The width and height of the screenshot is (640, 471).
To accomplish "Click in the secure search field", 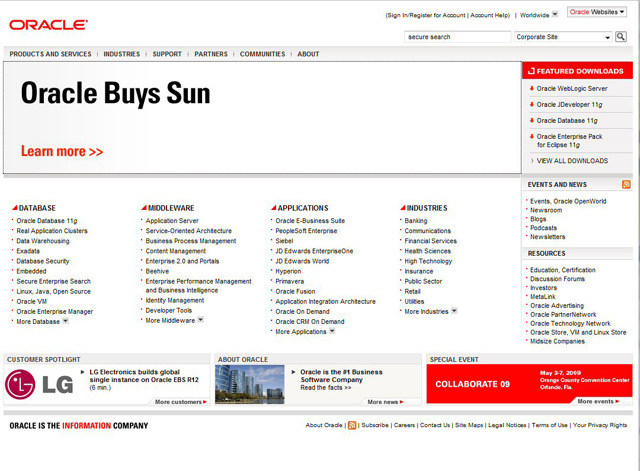I will coord(458,37).
